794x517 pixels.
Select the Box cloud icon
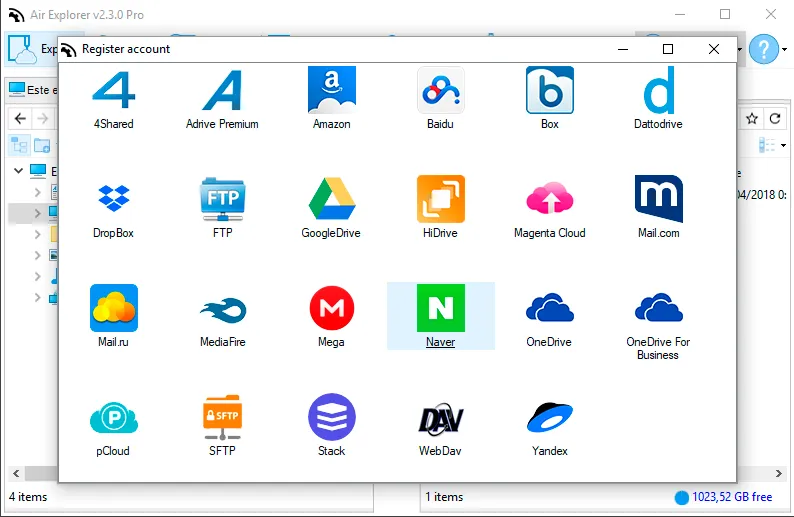tap(549, 99)
